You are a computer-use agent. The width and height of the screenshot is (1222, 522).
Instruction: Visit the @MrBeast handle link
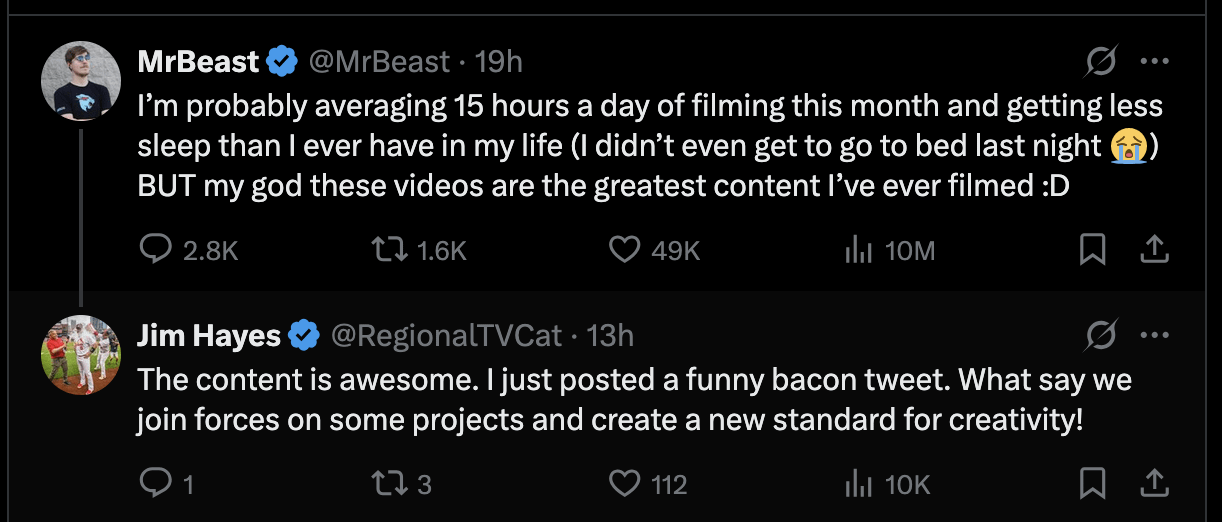pos(378,62)
